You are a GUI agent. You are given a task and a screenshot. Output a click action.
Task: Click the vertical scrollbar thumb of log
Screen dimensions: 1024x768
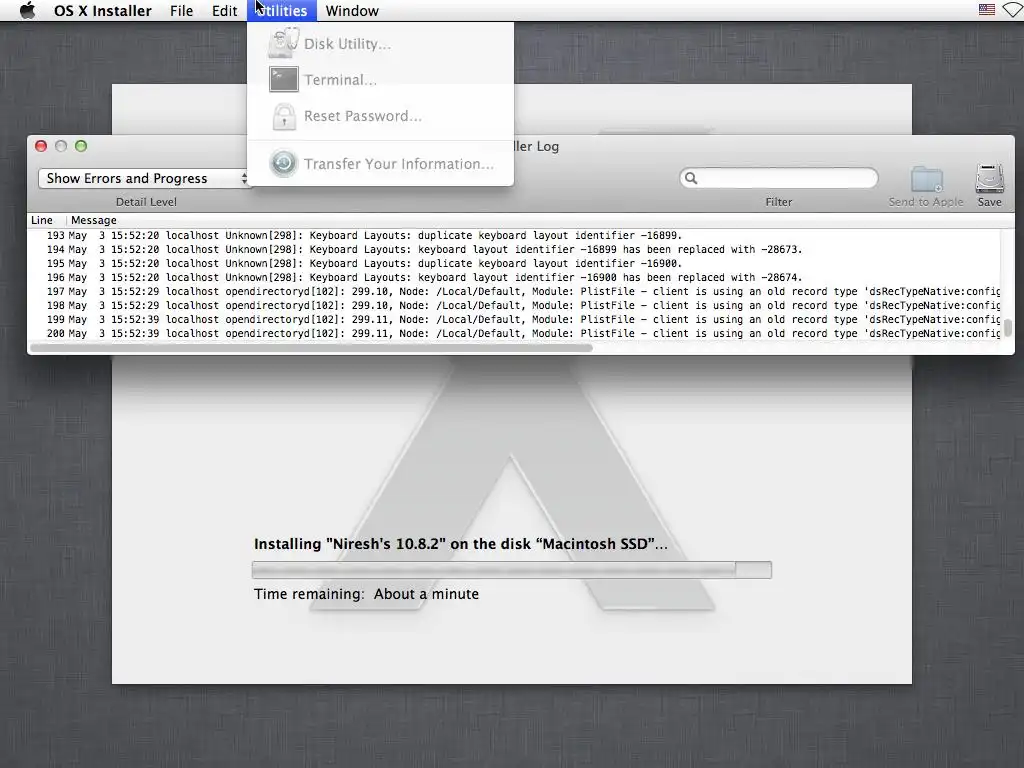pos(1008,327)
